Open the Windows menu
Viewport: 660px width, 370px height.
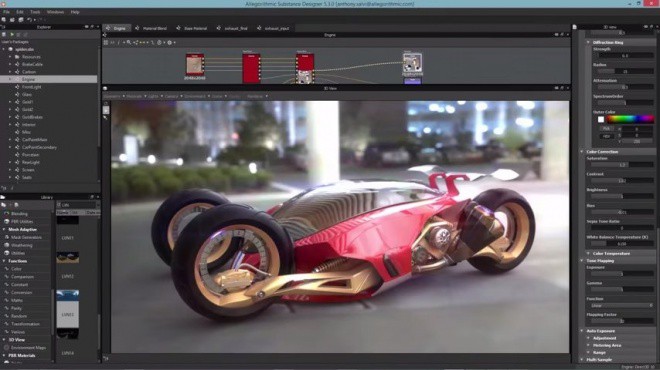click(55, 12)
